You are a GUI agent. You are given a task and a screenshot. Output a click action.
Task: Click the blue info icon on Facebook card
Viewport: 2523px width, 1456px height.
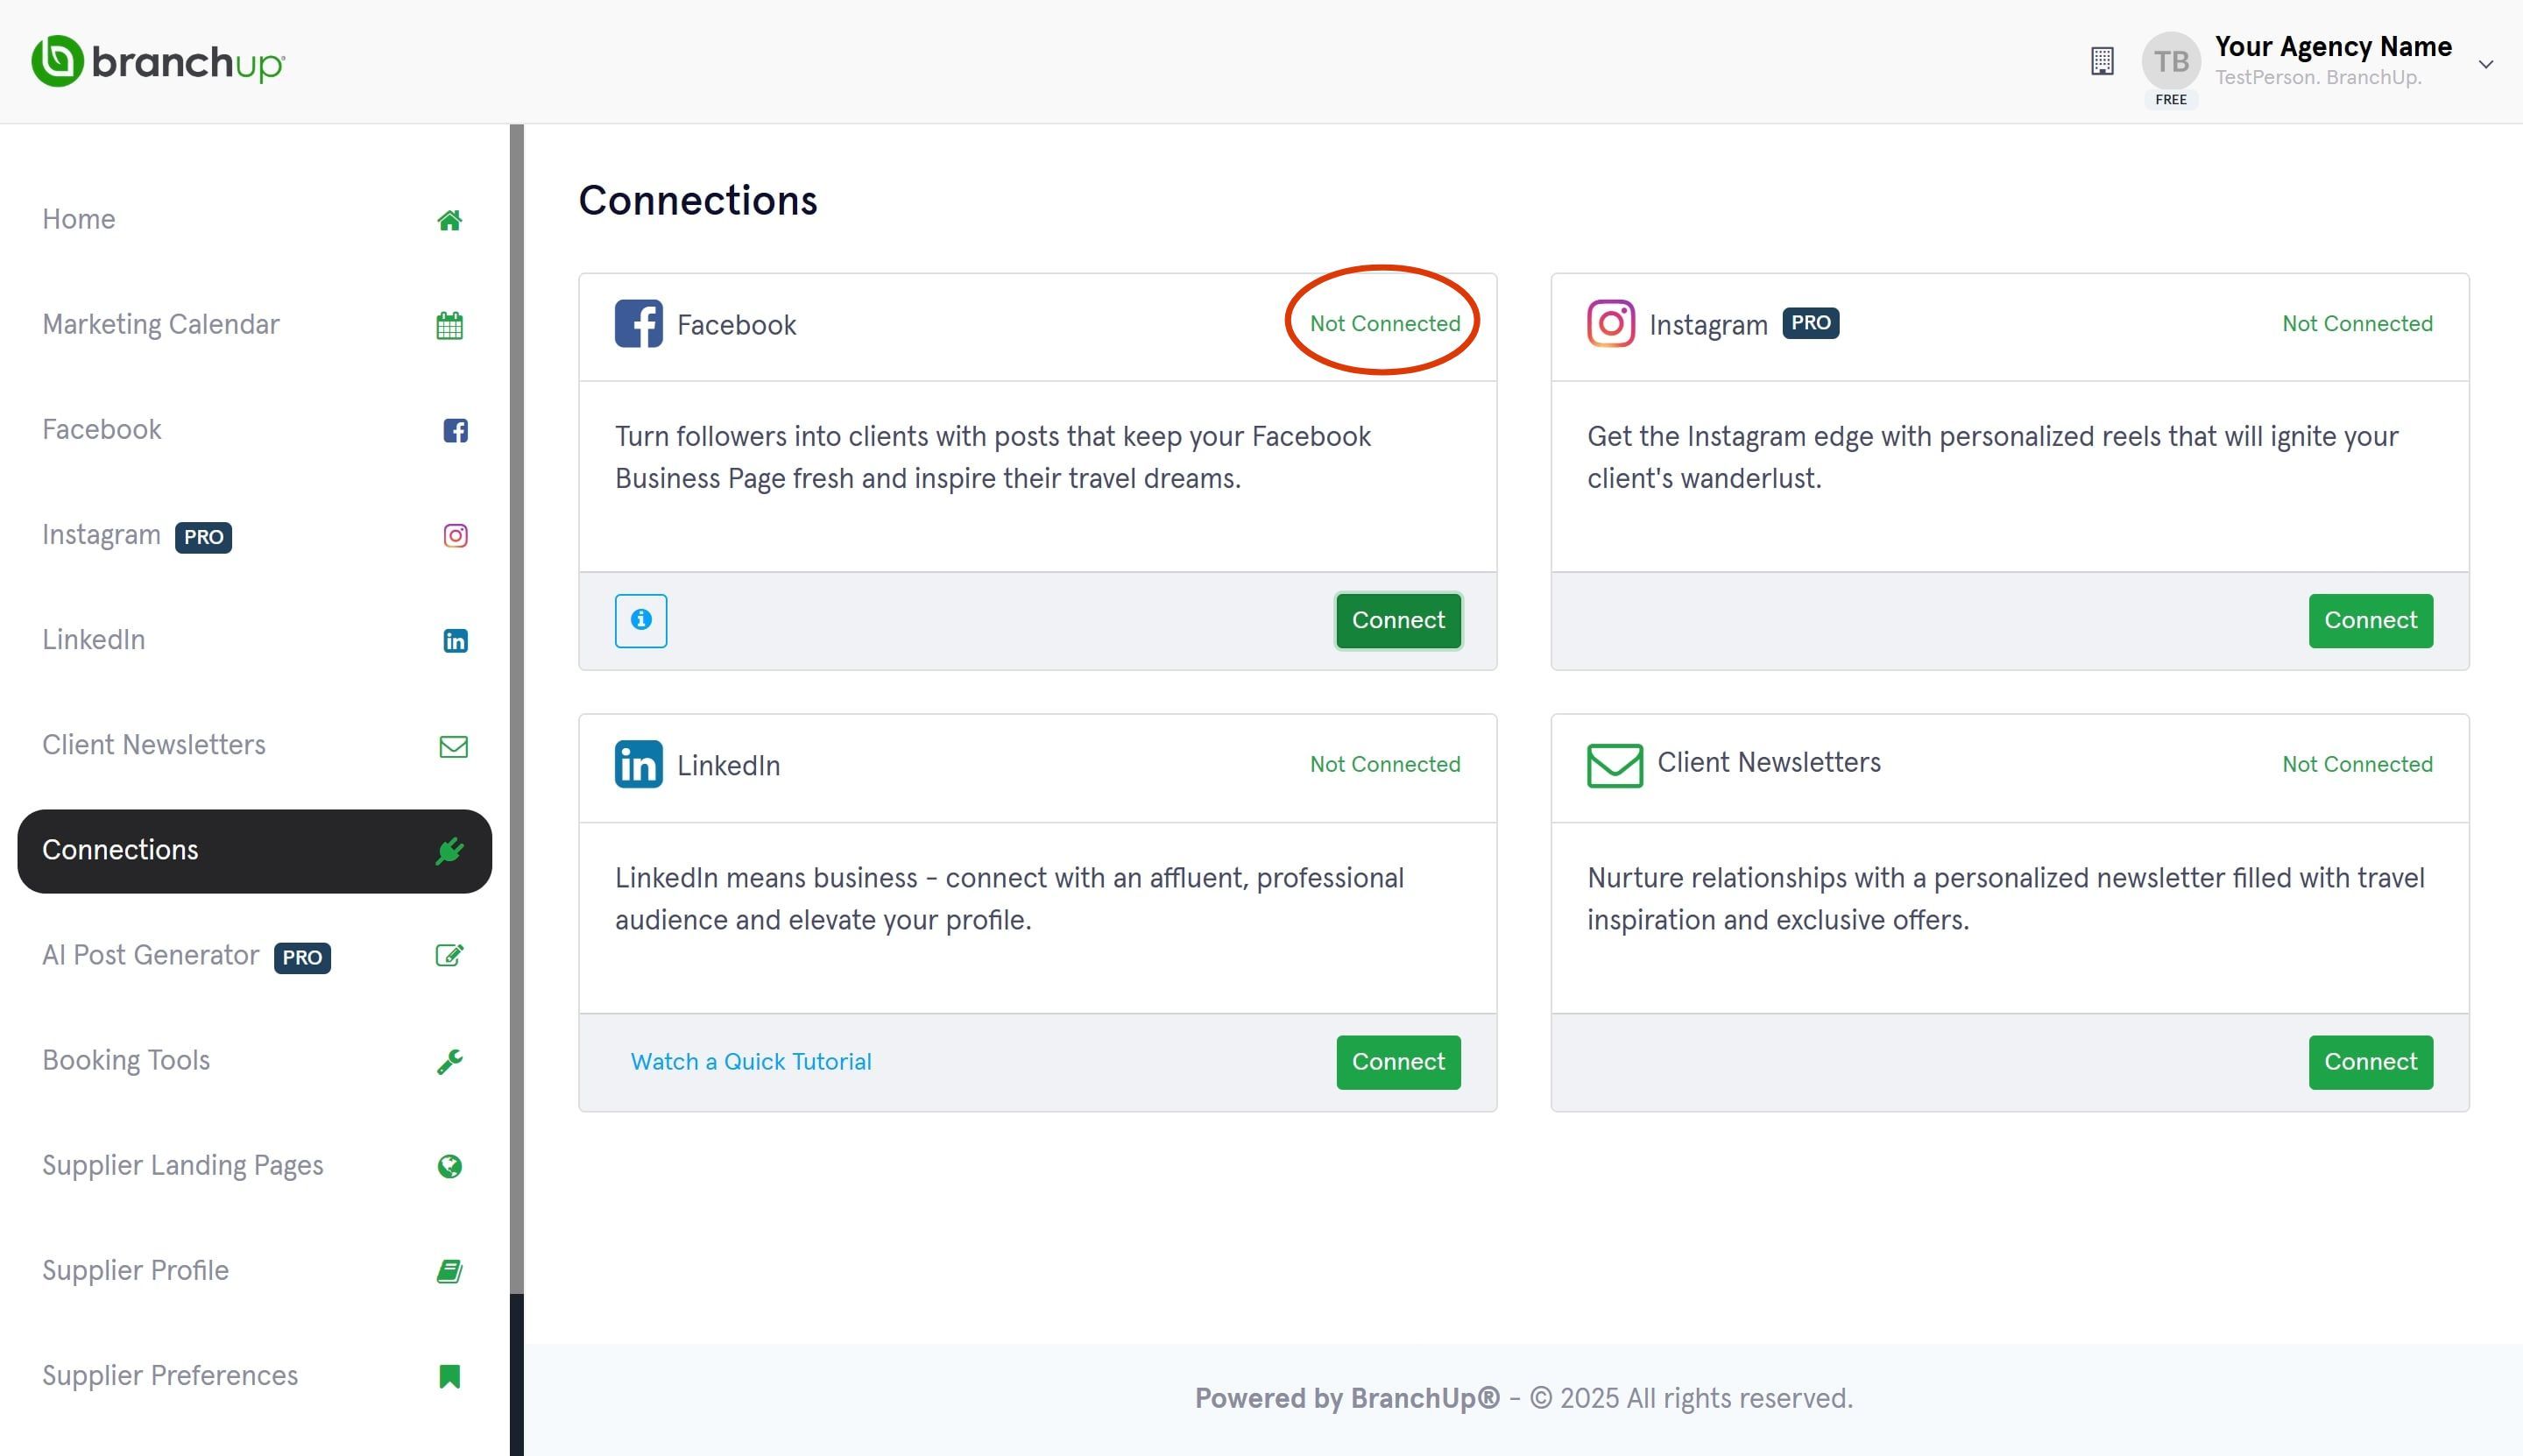(641, 620)
